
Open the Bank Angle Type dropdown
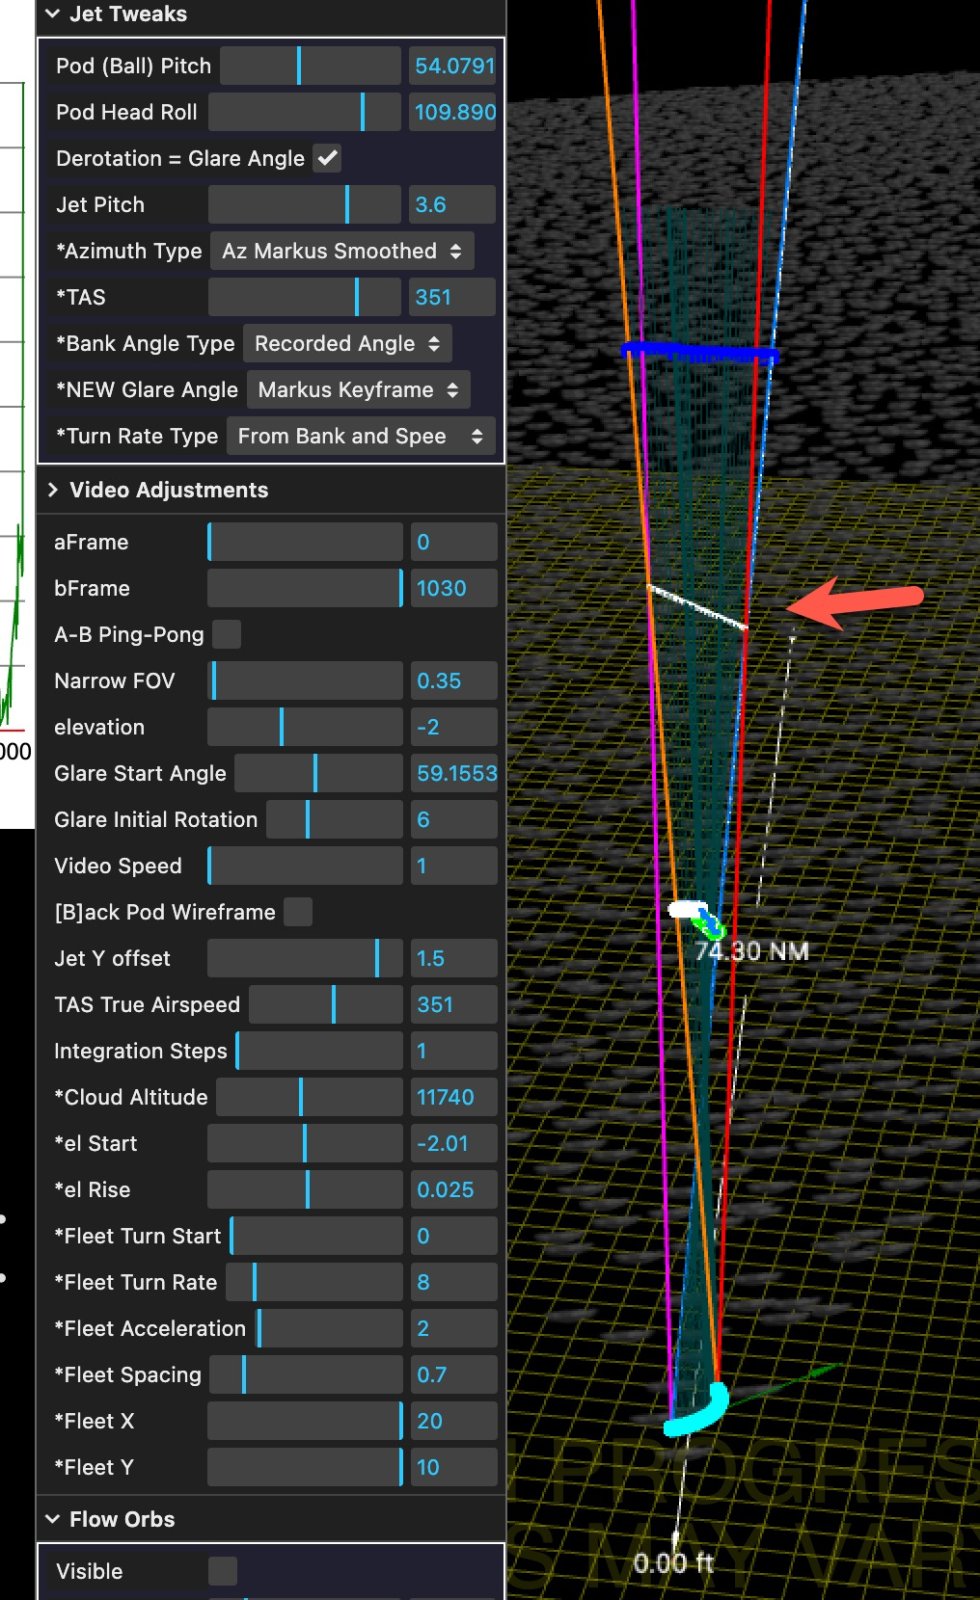pyautogui.click(x=347, y=343)
